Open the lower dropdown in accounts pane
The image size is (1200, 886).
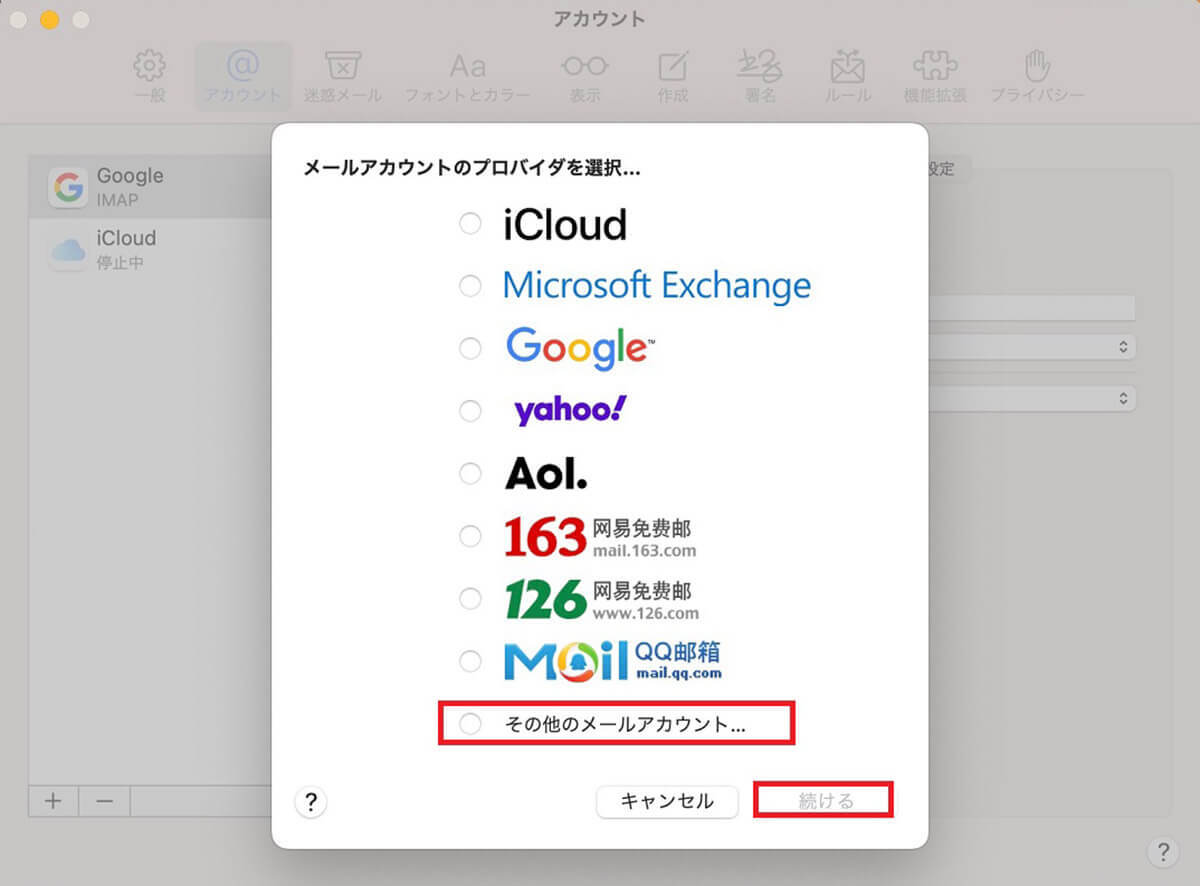(1032, 398)
